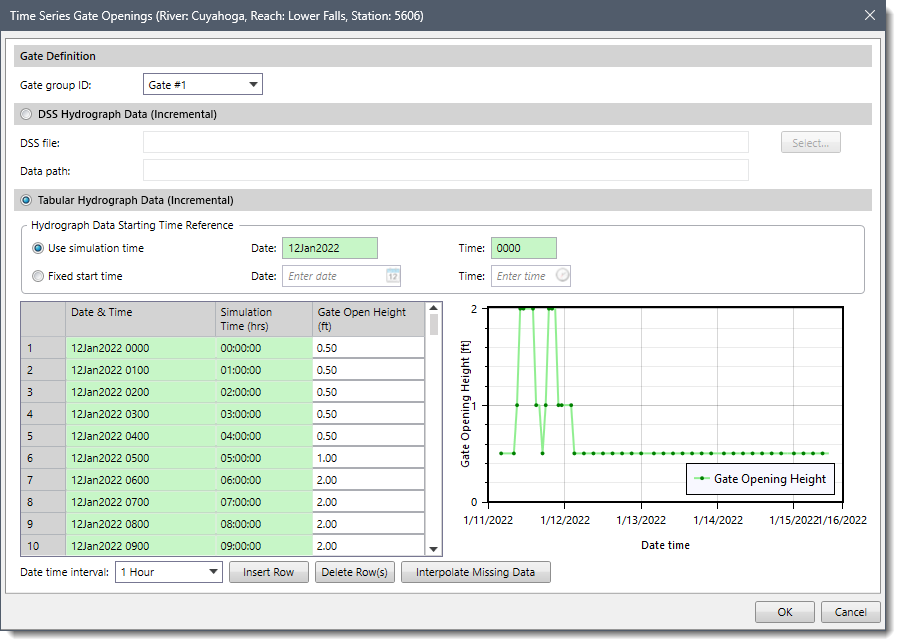Viewport: 897px width, 642px height.
Task: Click Gate Open Height cell for row 1
Action: pos(368,348)
